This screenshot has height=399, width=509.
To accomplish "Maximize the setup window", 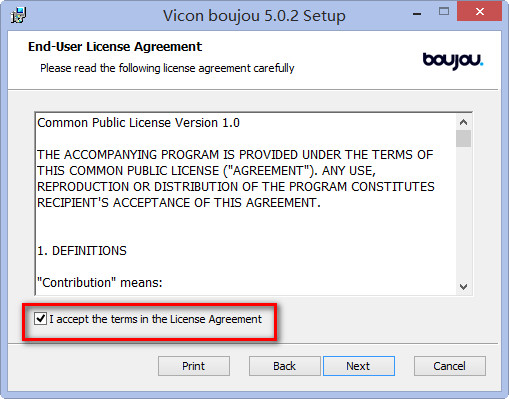I will tap(444, 12).
